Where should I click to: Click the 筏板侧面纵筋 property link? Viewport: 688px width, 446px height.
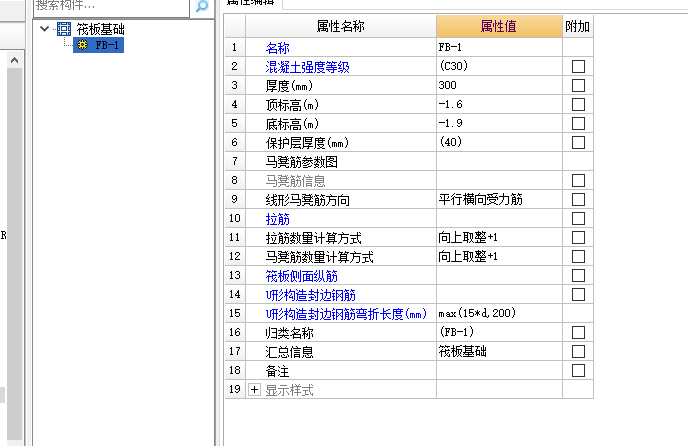[301, 276]
